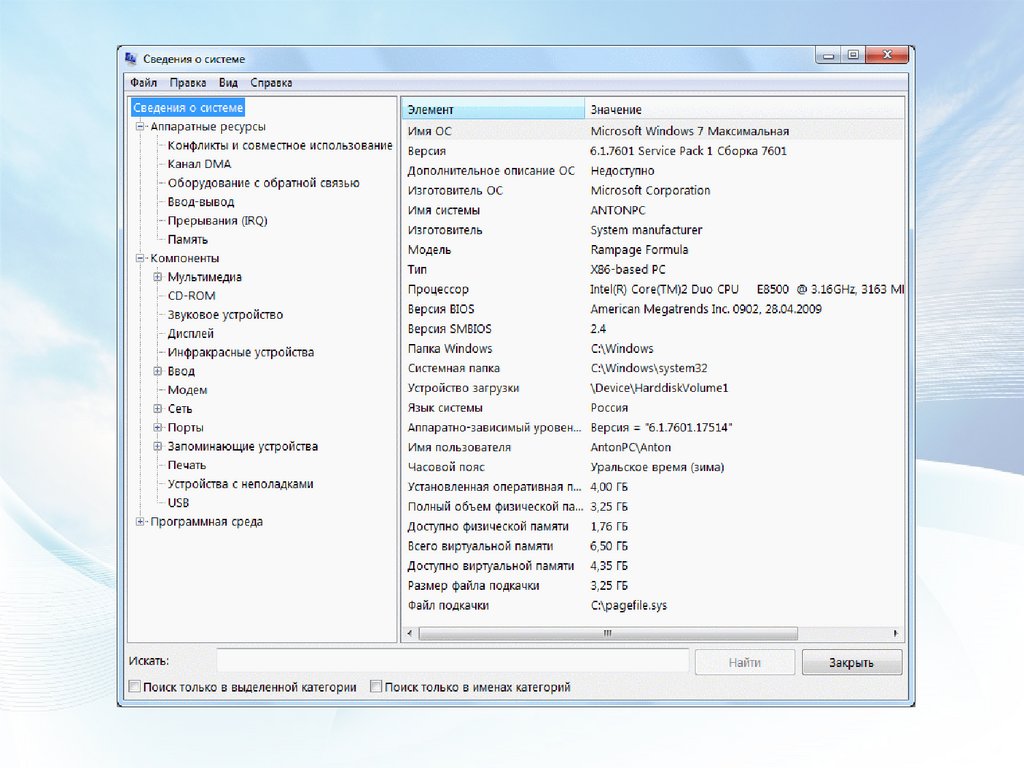Select the CD-ROM tree item

pyautogui.click(x=191, y=296)
